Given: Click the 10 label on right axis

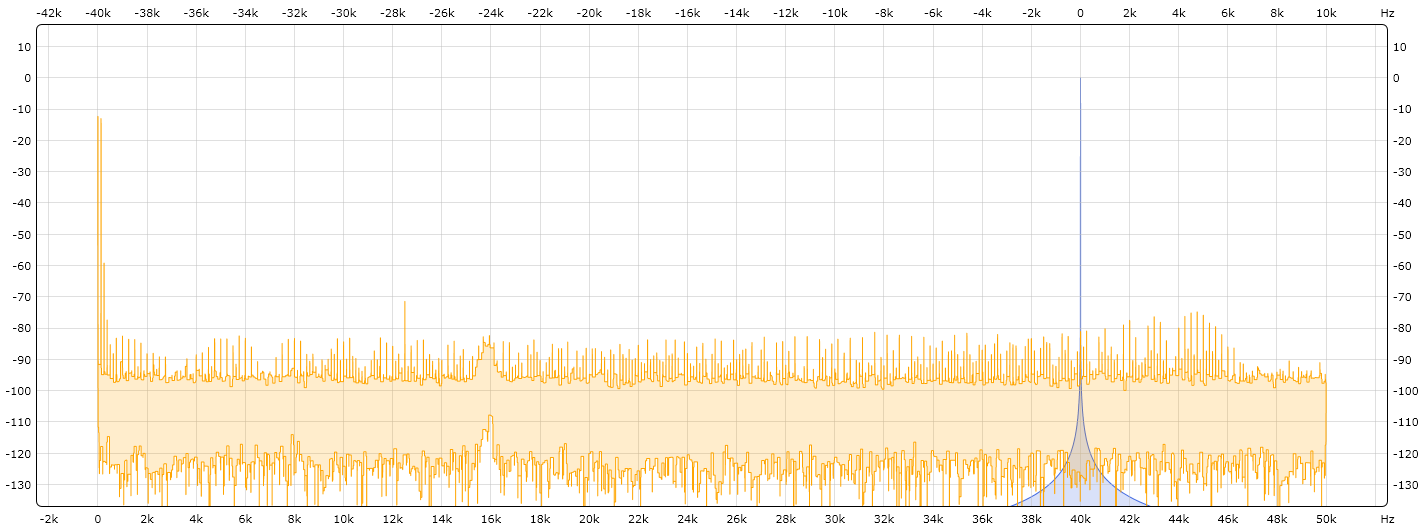Looking at the screenshot, I should pos(1402,47).
